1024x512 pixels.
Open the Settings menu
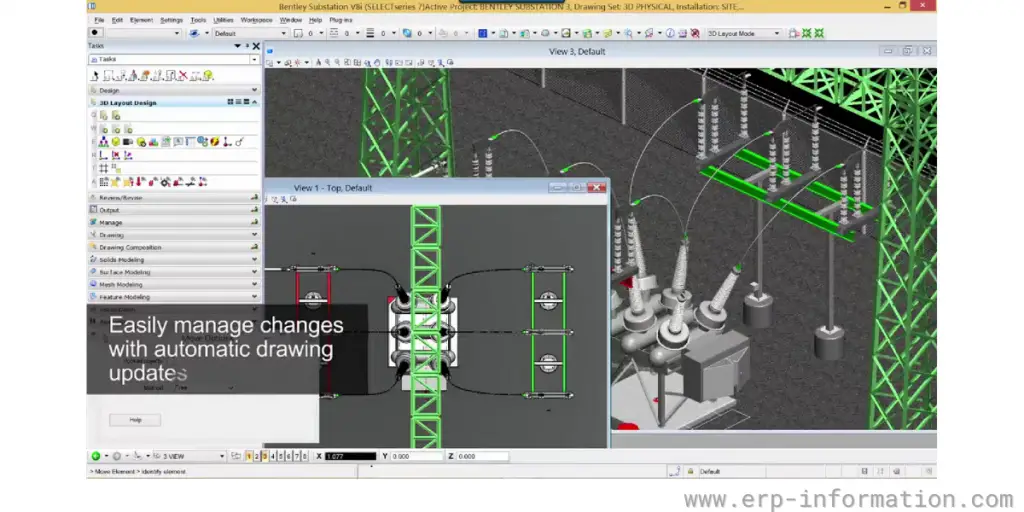click(x=172, y=20)
